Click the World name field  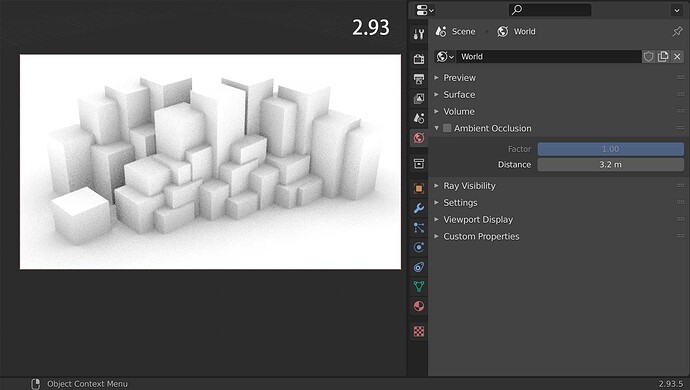click(548, 56)
